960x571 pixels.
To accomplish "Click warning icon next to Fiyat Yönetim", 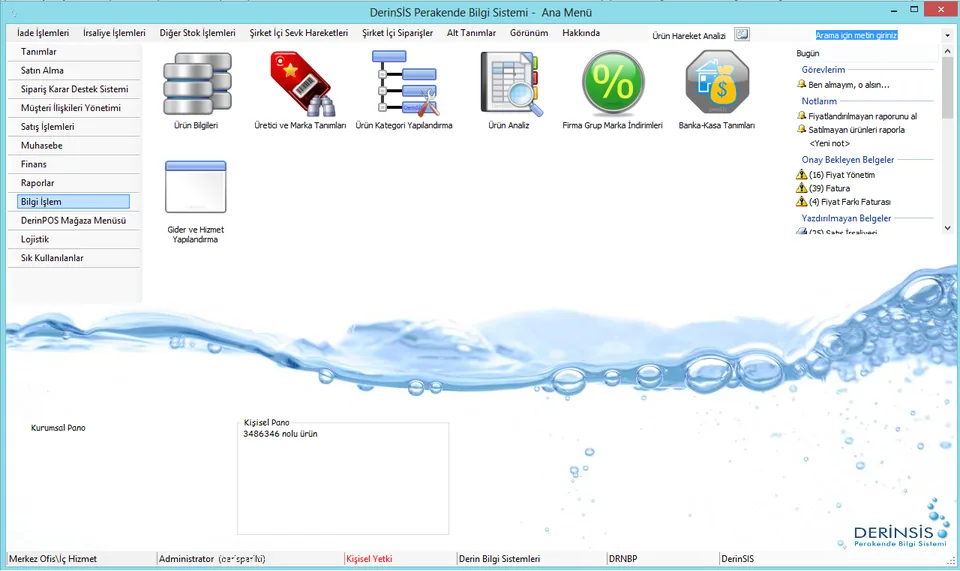I will coord(801,174).
